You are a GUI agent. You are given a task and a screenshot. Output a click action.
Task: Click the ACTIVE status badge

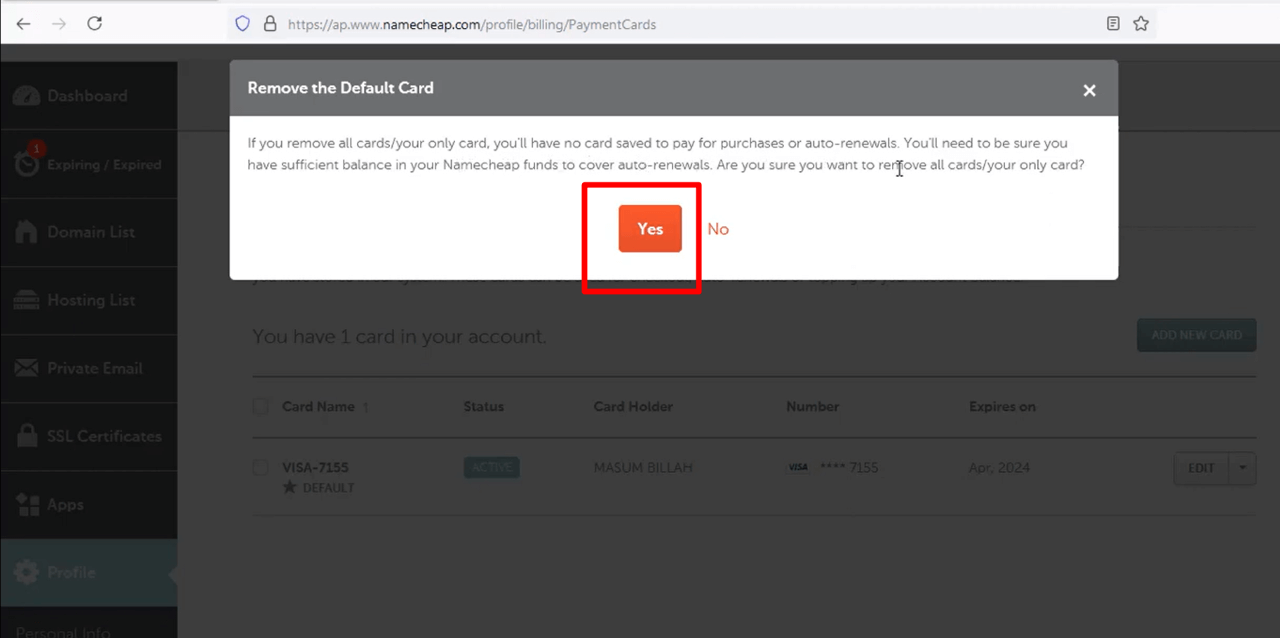[x=491, y=467]
